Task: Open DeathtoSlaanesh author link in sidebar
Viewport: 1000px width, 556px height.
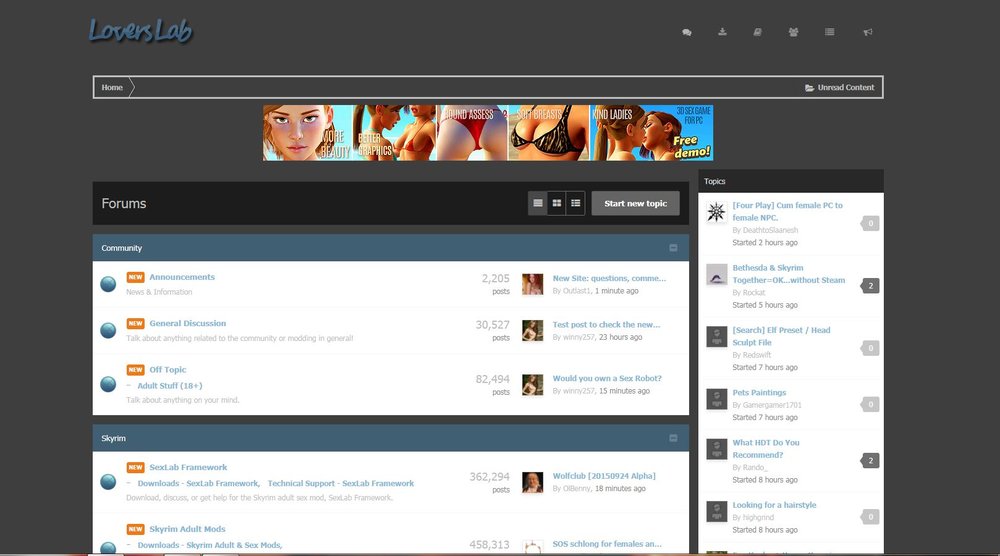Action: (770, 230)
